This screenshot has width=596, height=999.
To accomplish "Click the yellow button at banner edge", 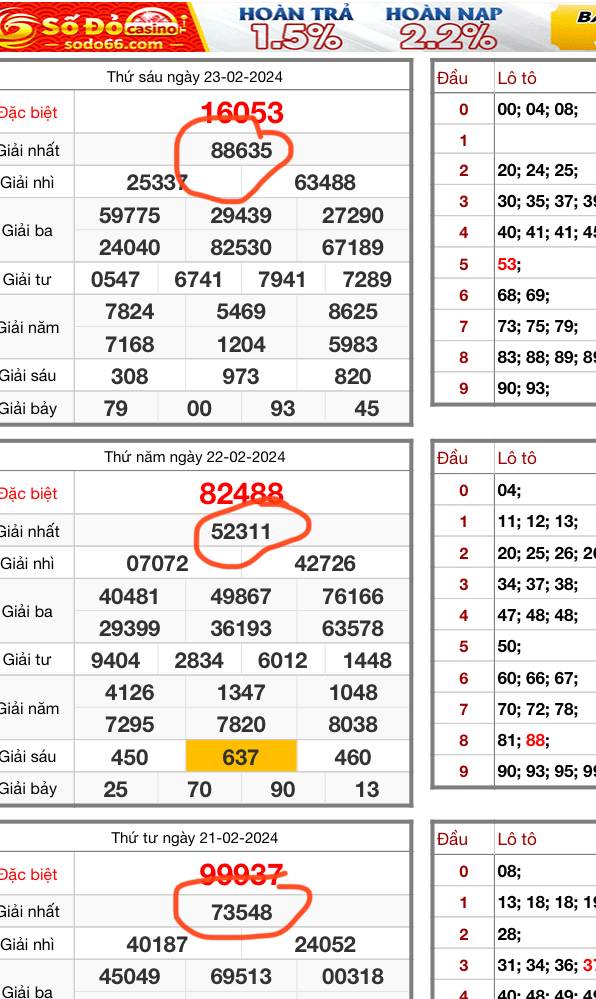I will click(x=574, y=27).
